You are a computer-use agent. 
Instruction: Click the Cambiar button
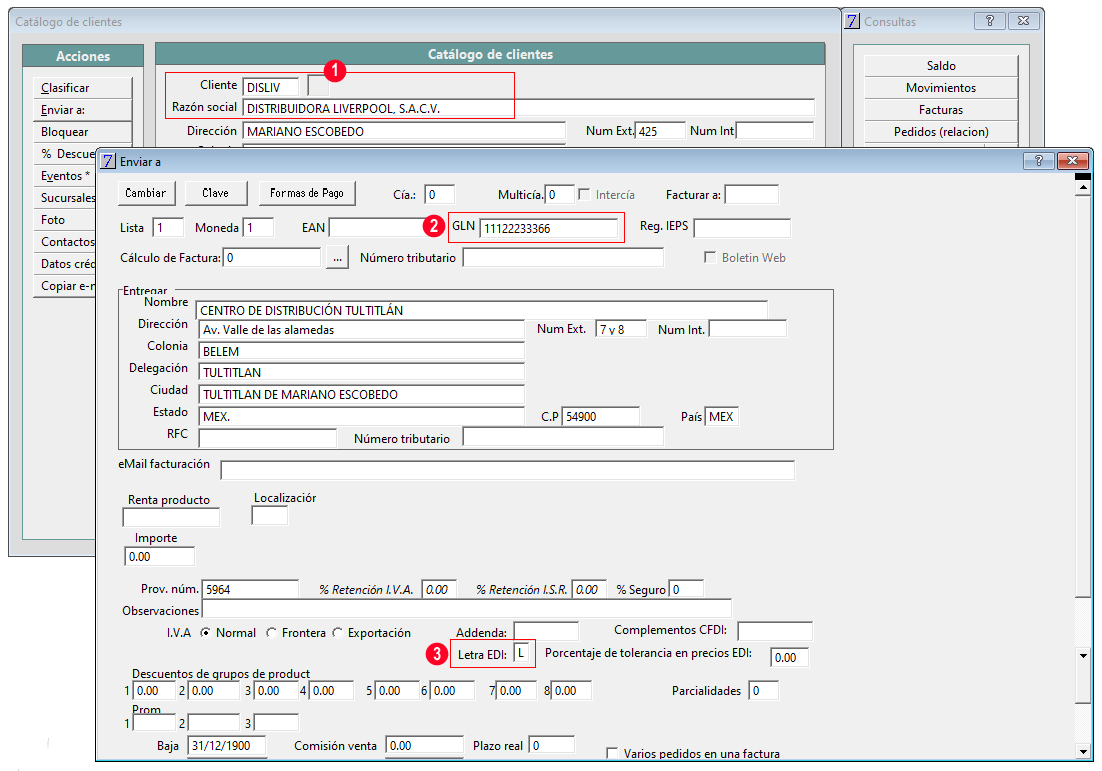tap(145, 193)
